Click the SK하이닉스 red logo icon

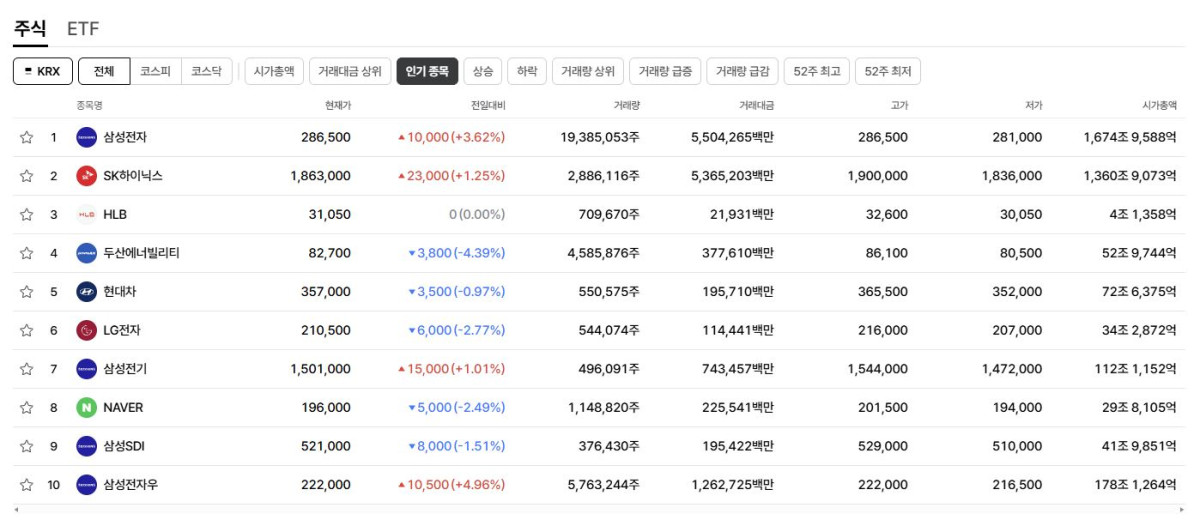(86, 176)
